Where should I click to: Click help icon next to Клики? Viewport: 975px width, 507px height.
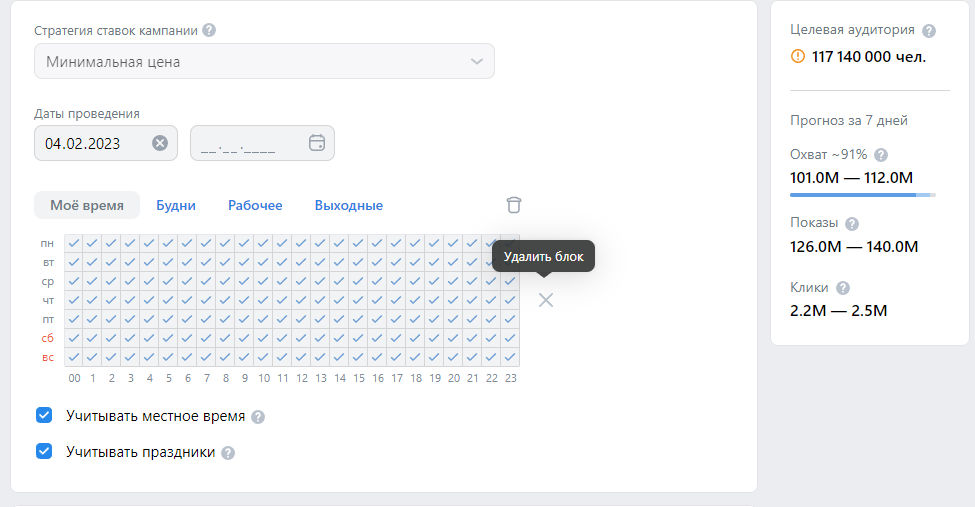pyautogui.click(x=843, y=288)
